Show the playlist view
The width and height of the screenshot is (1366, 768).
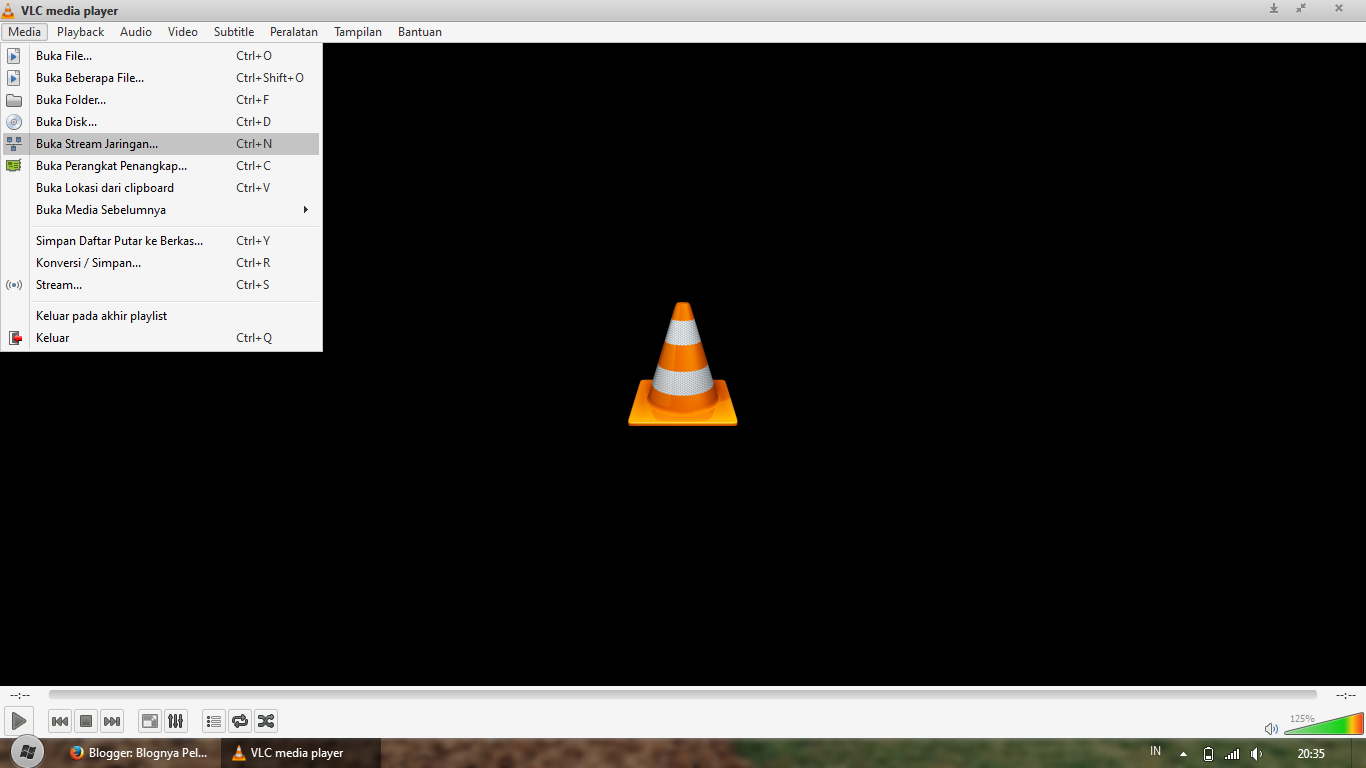tap(213, 720)
